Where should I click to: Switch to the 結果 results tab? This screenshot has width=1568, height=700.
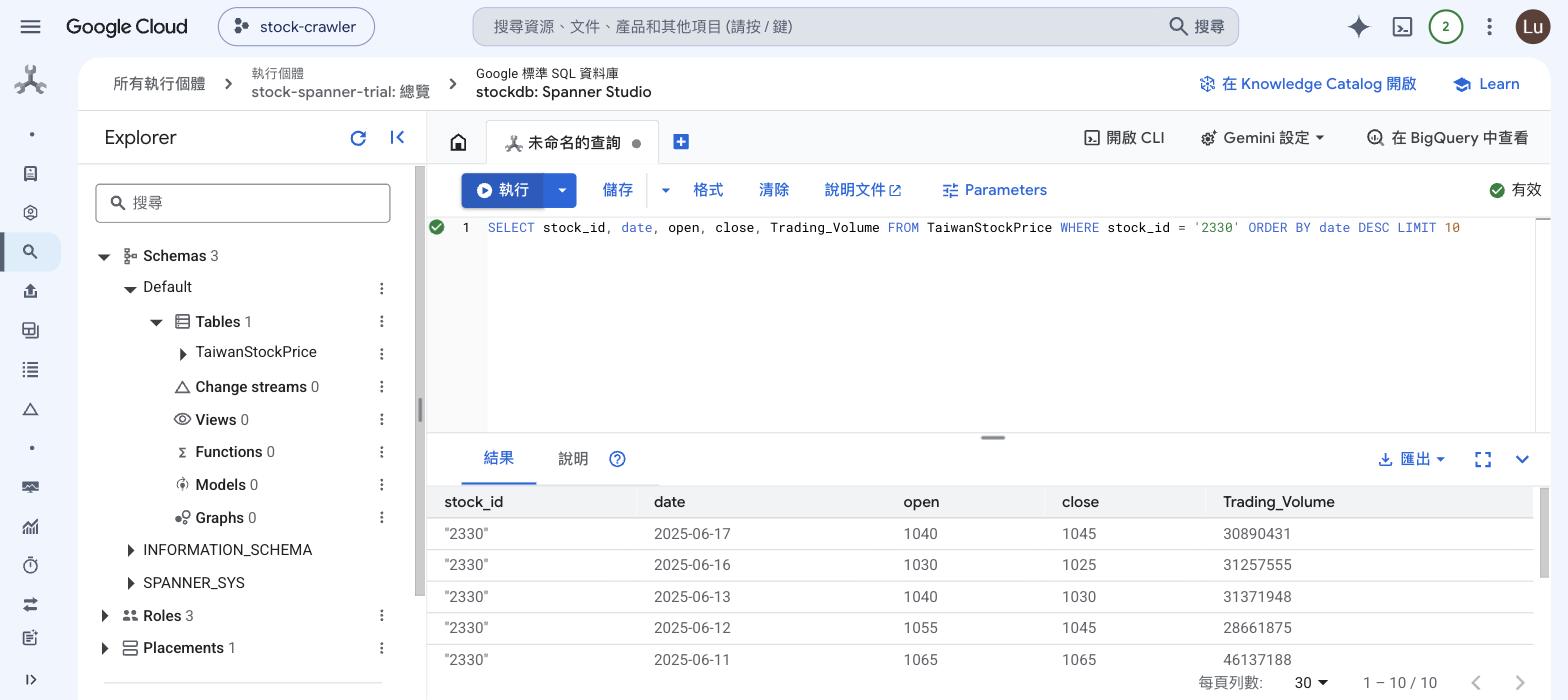coord(498,458)
